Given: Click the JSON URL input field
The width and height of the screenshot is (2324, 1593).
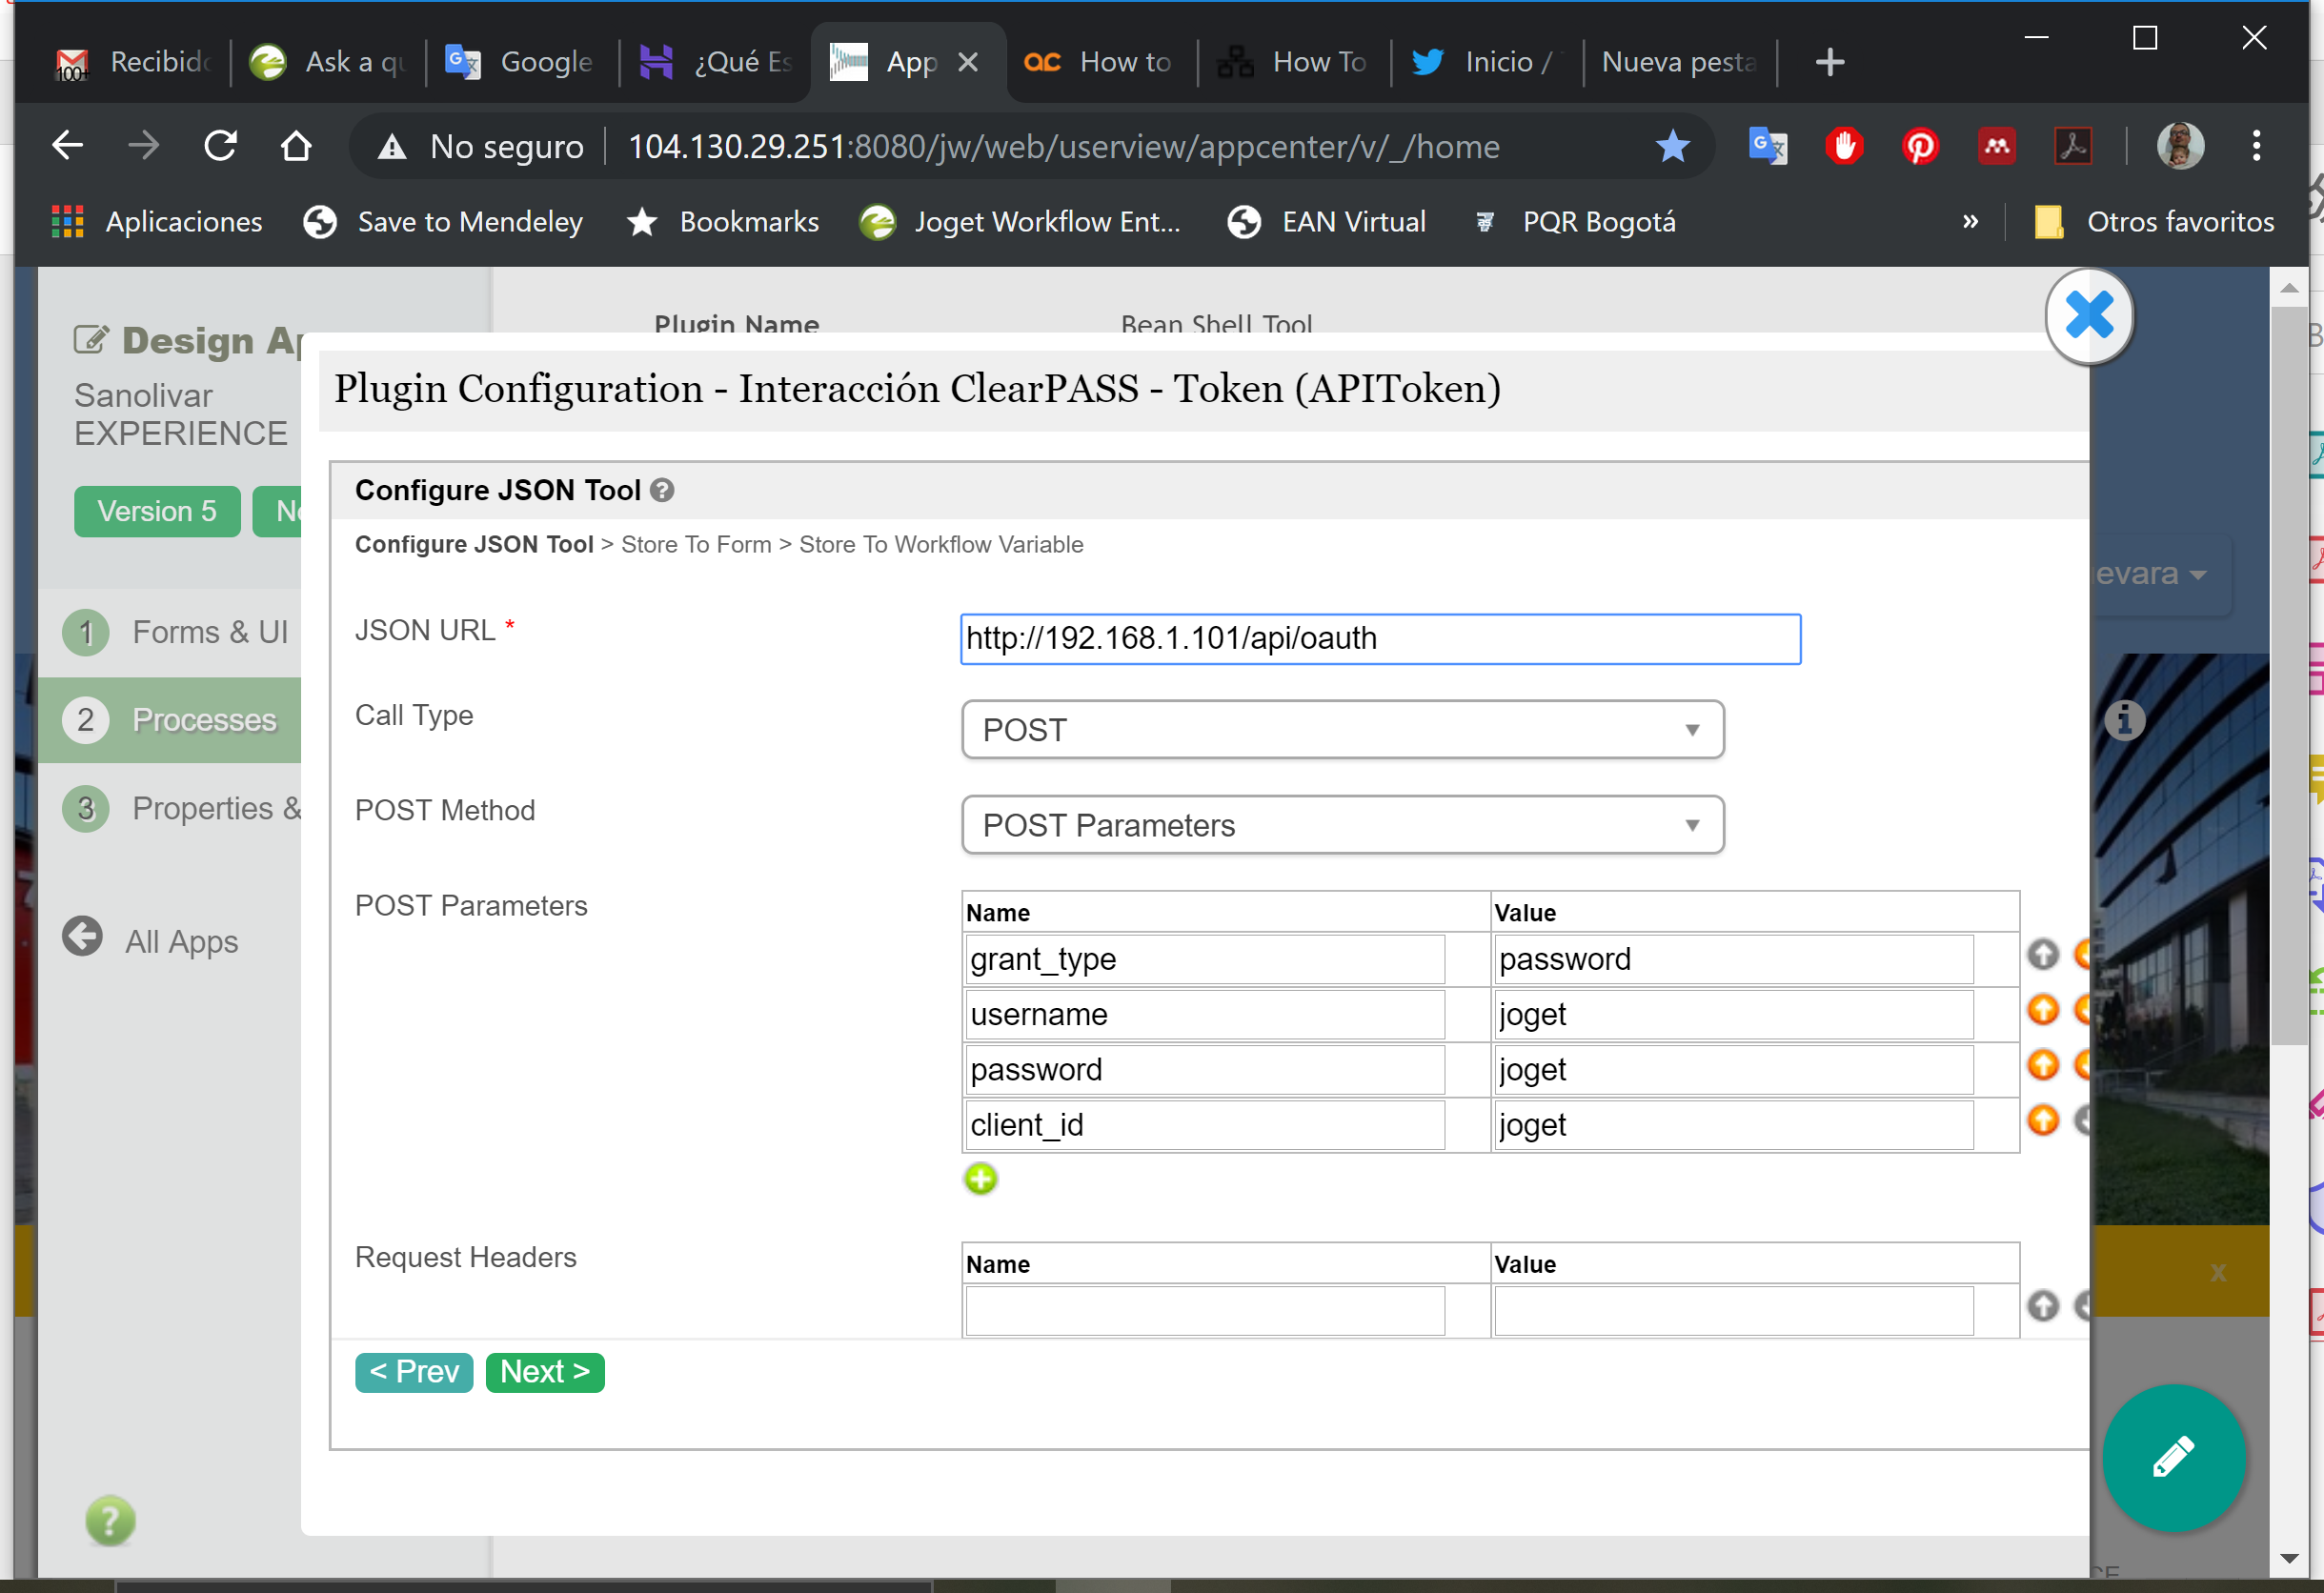Looking at the screenshot, I should [1379, 638].
